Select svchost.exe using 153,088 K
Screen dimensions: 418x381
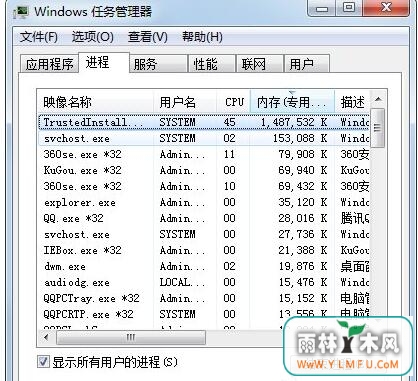point(203,138)
